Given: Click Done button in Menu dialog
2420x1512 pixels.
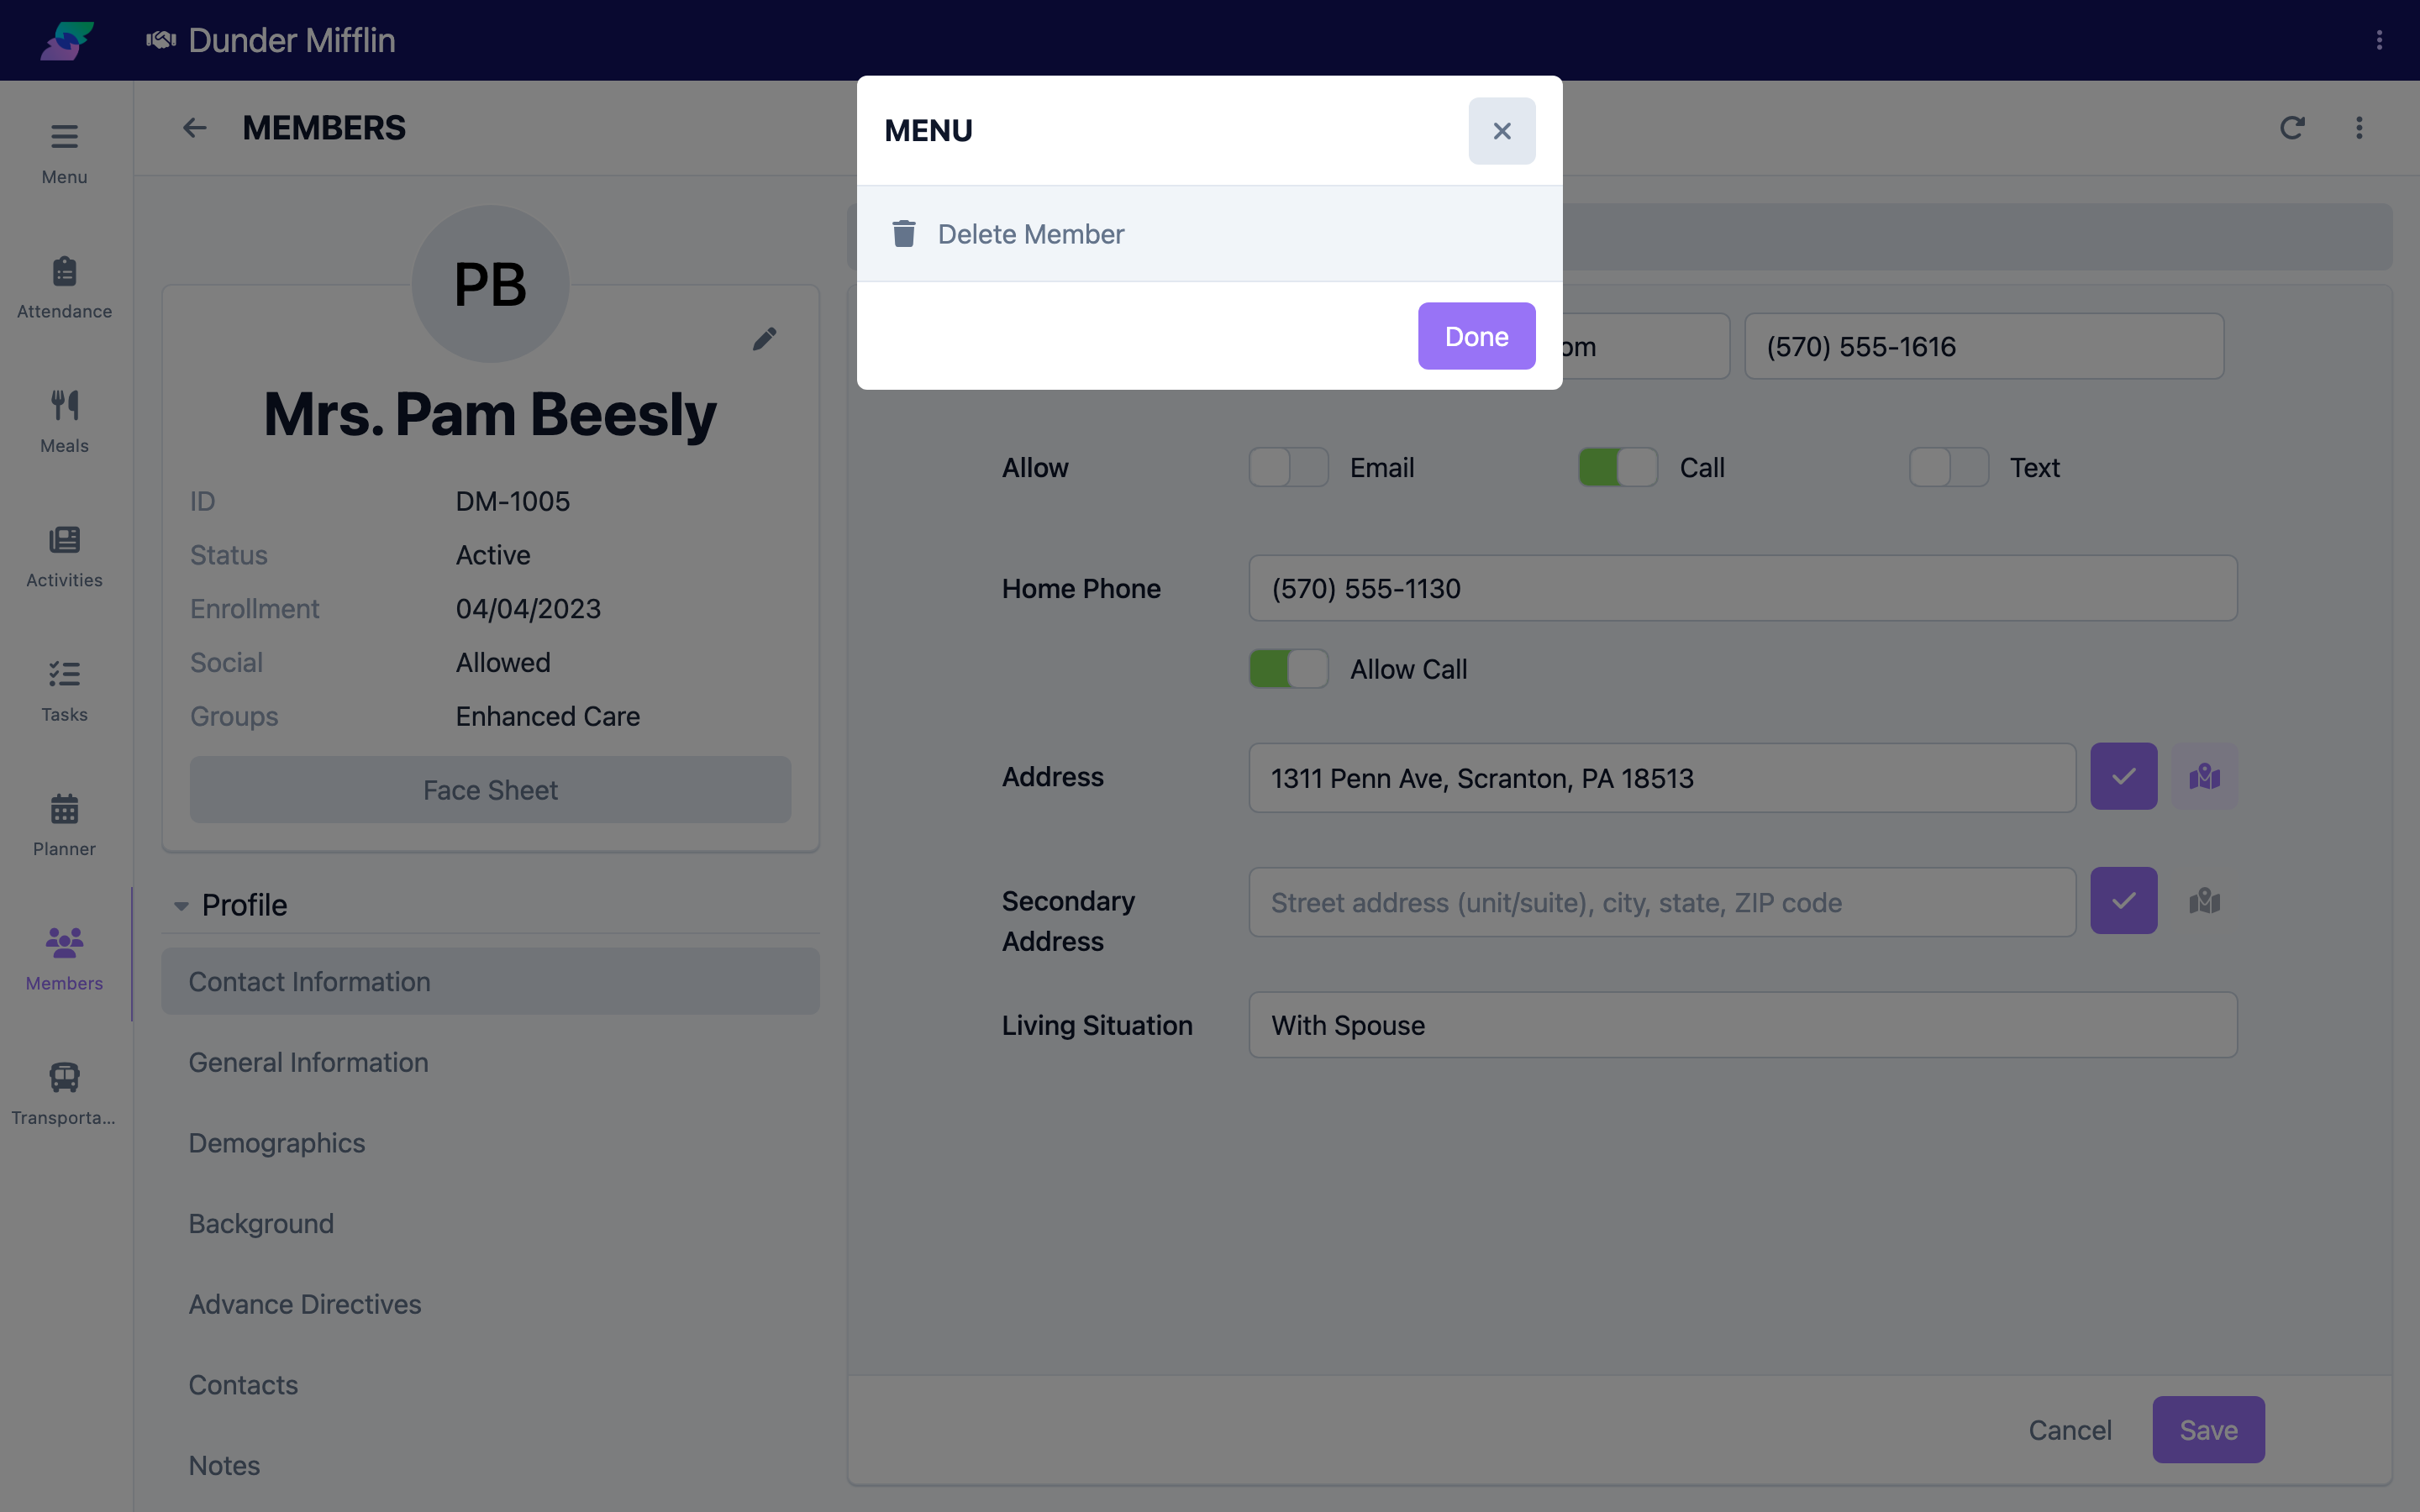Looking at the screenshot, I should 1476,336.
